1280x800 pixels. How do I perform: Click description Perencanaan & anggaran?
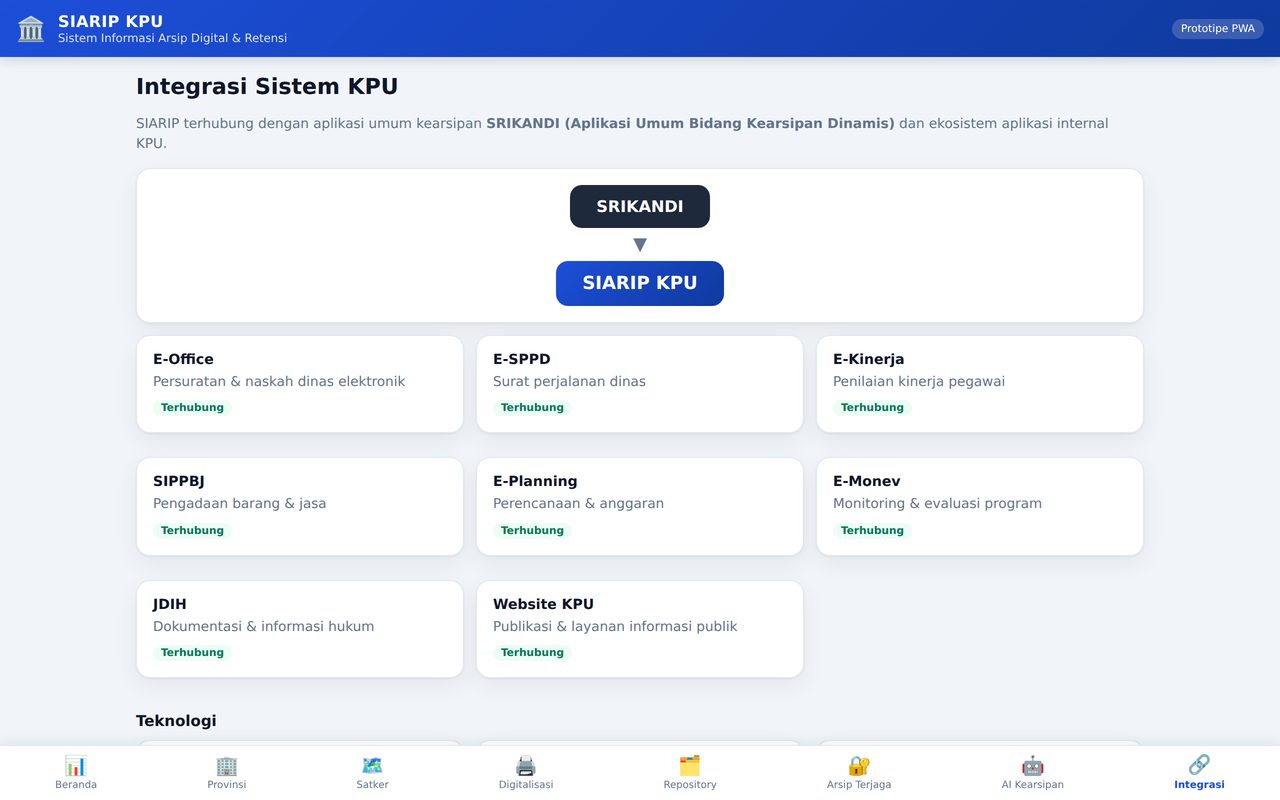[578, 503]
